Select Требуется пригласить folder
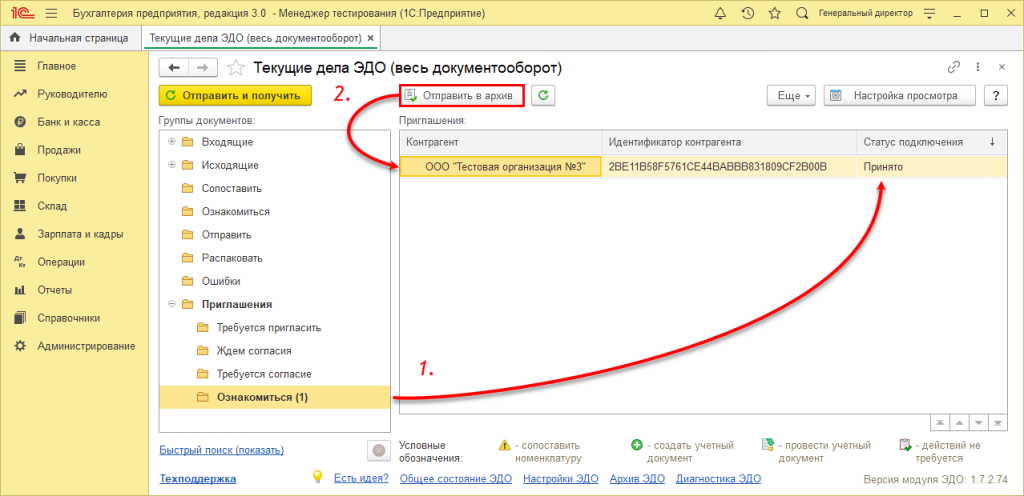1024x496 pixels. pos(269,328)
